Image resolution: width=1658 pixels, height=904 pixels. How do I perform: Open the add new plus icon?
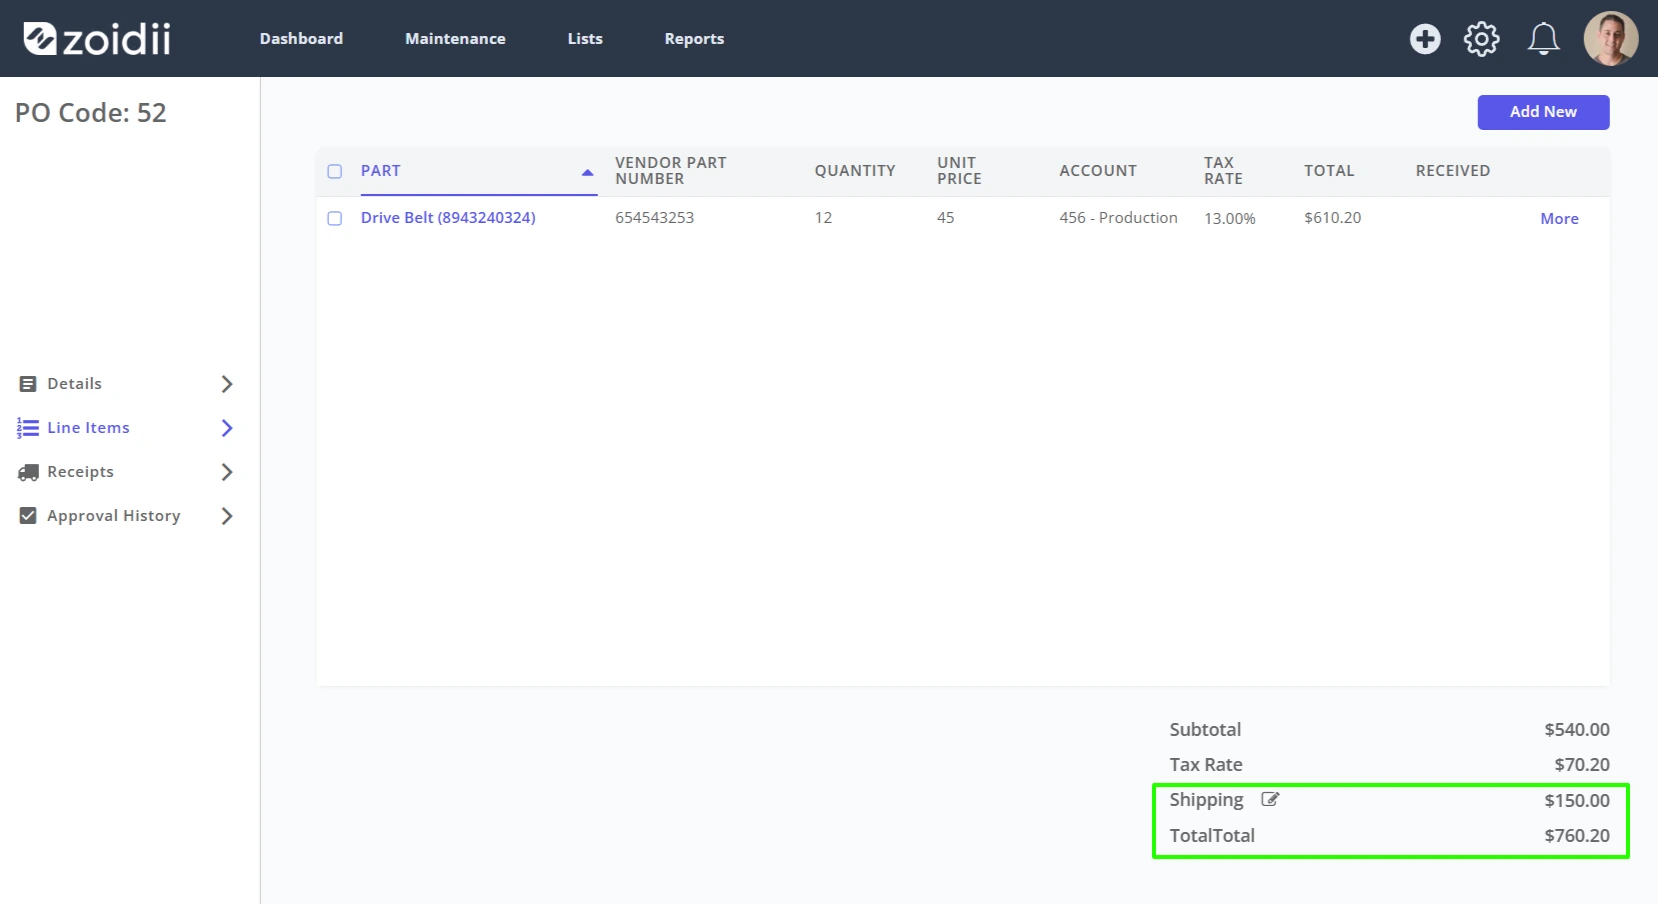[1425, 39]
